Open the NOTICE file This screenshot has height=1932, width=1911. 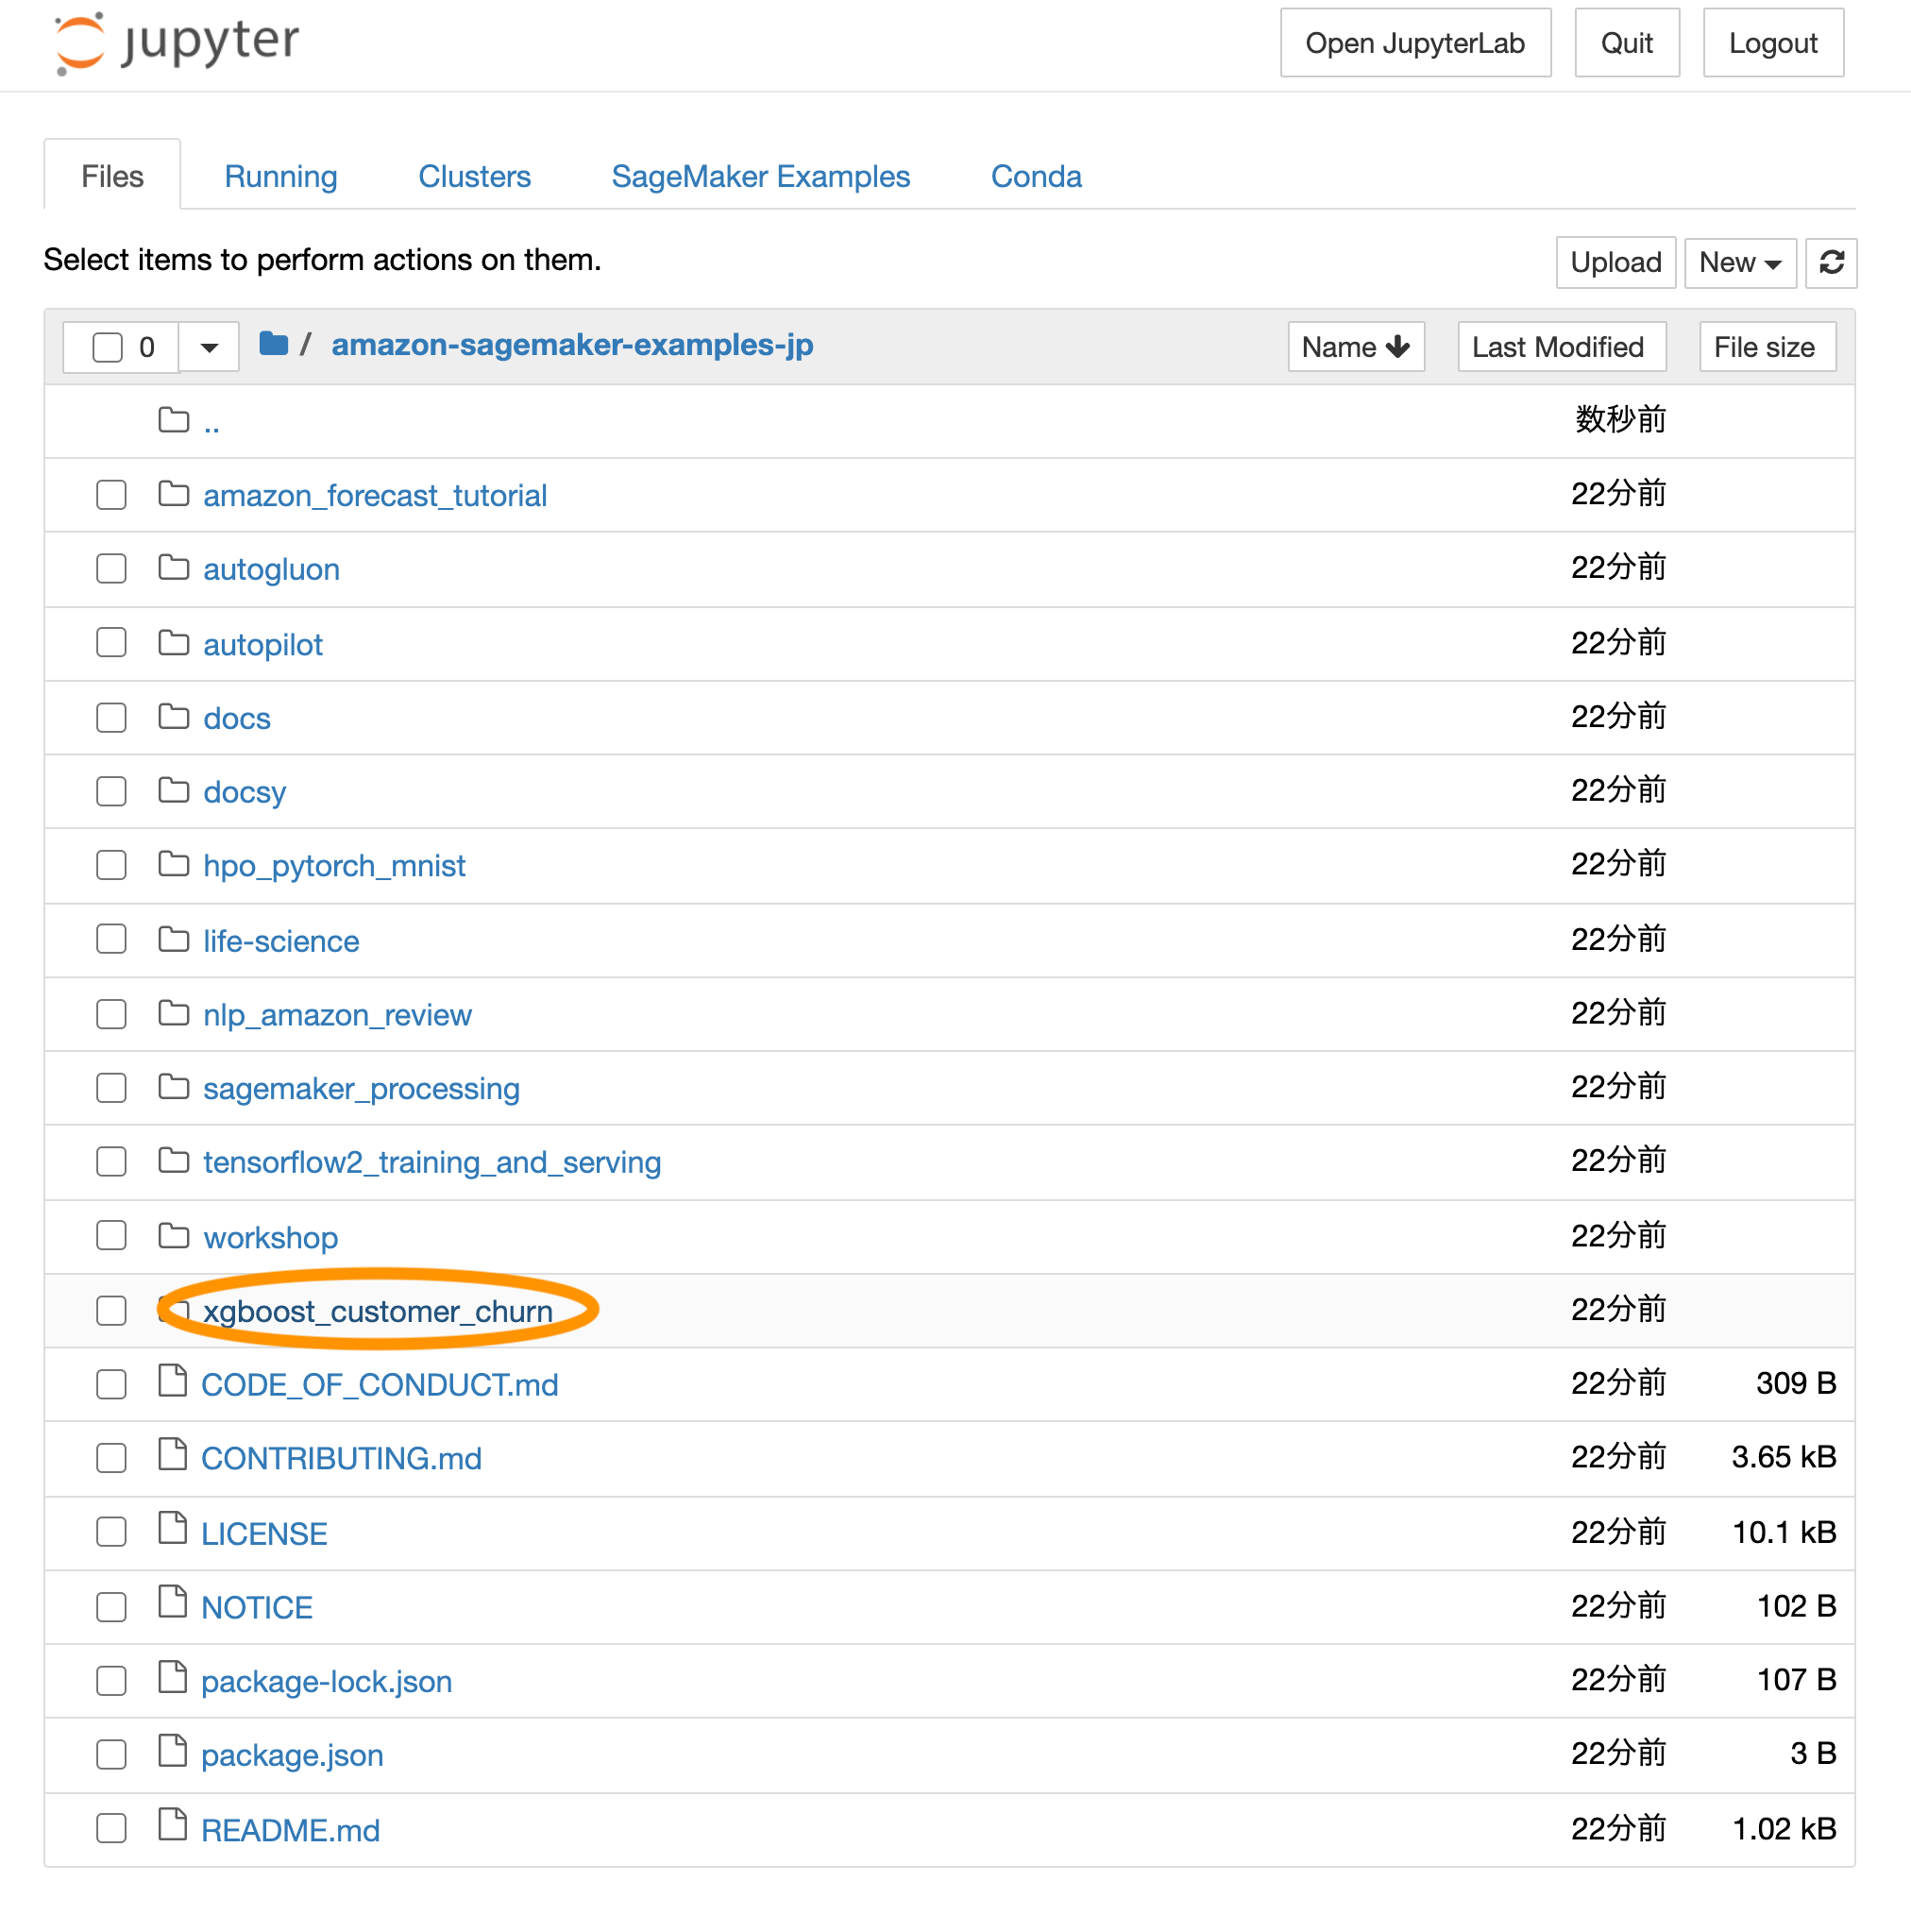coord(257,1608)
